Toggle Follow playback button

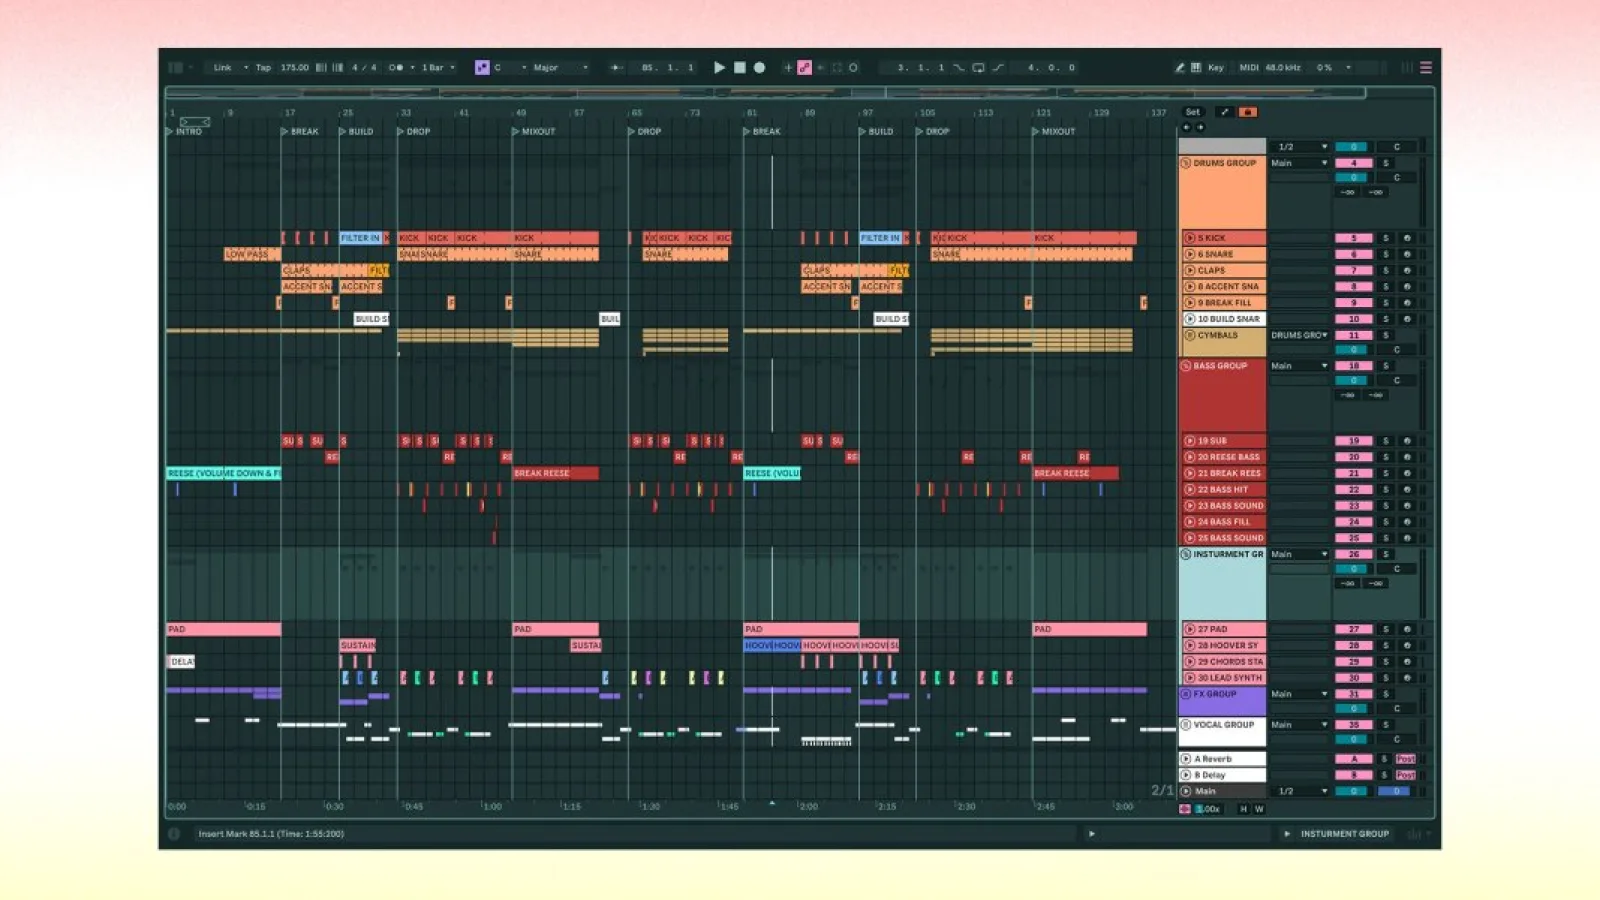tap(616, 67)
